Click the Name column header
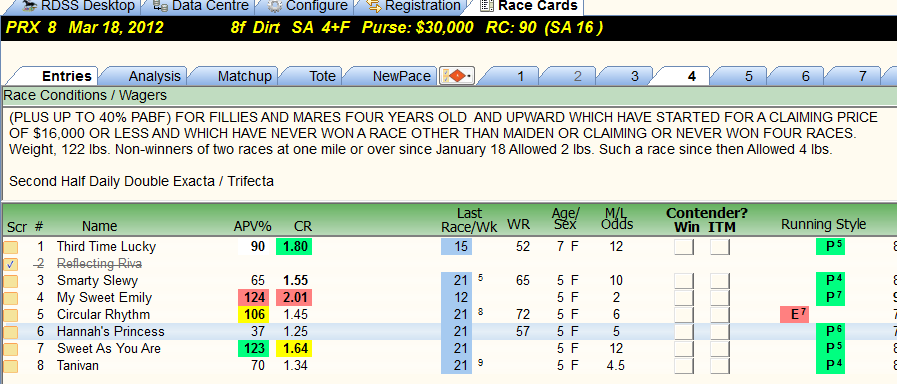 99,226
